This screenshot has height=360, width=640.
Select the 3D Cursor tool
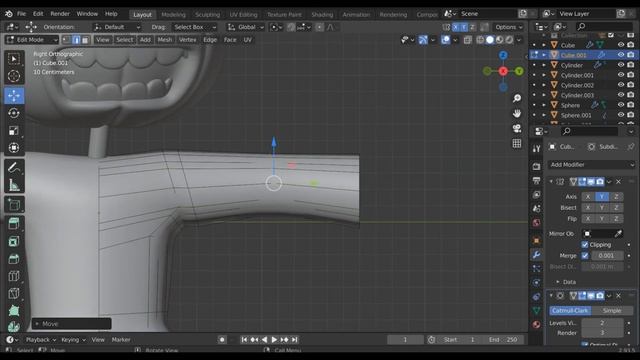coord(14,76)
